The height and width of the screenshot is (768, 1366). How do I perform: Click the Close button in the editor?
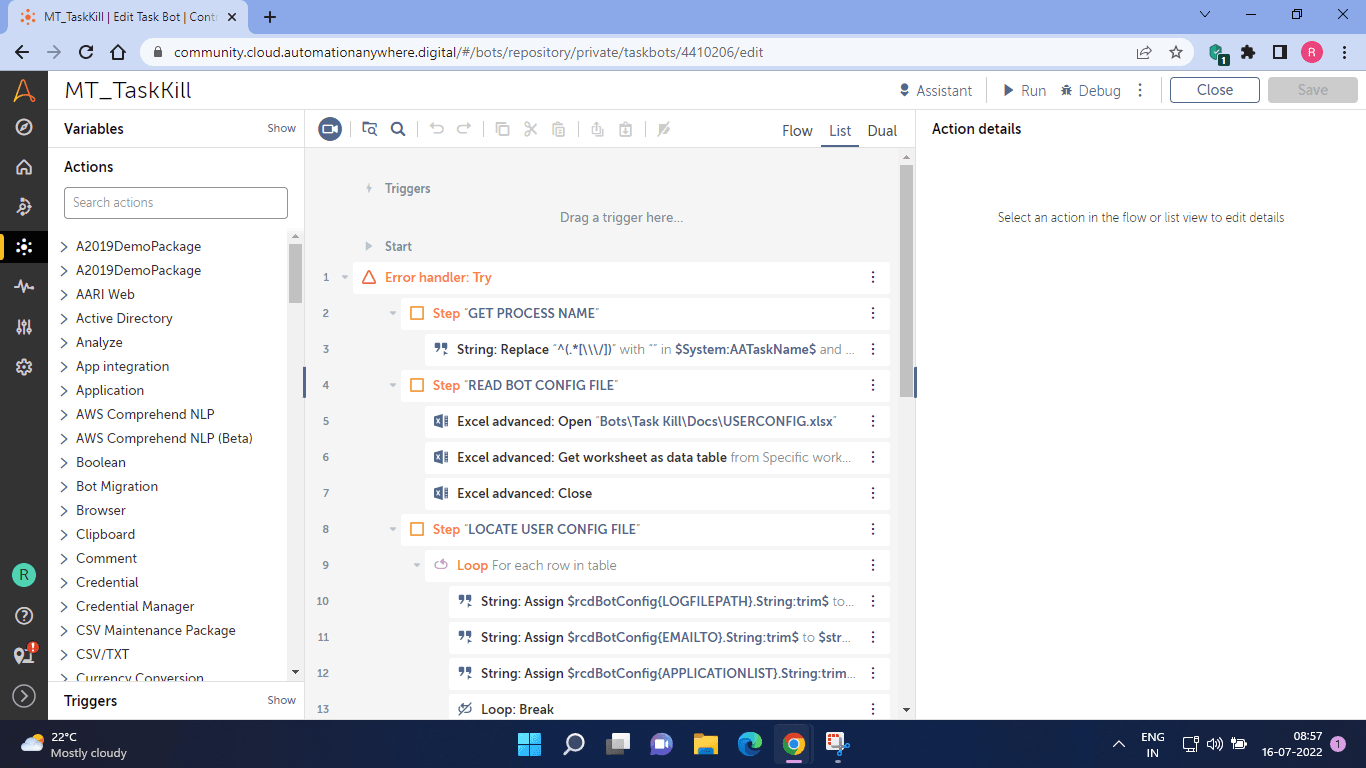[x=1215, y=90]
